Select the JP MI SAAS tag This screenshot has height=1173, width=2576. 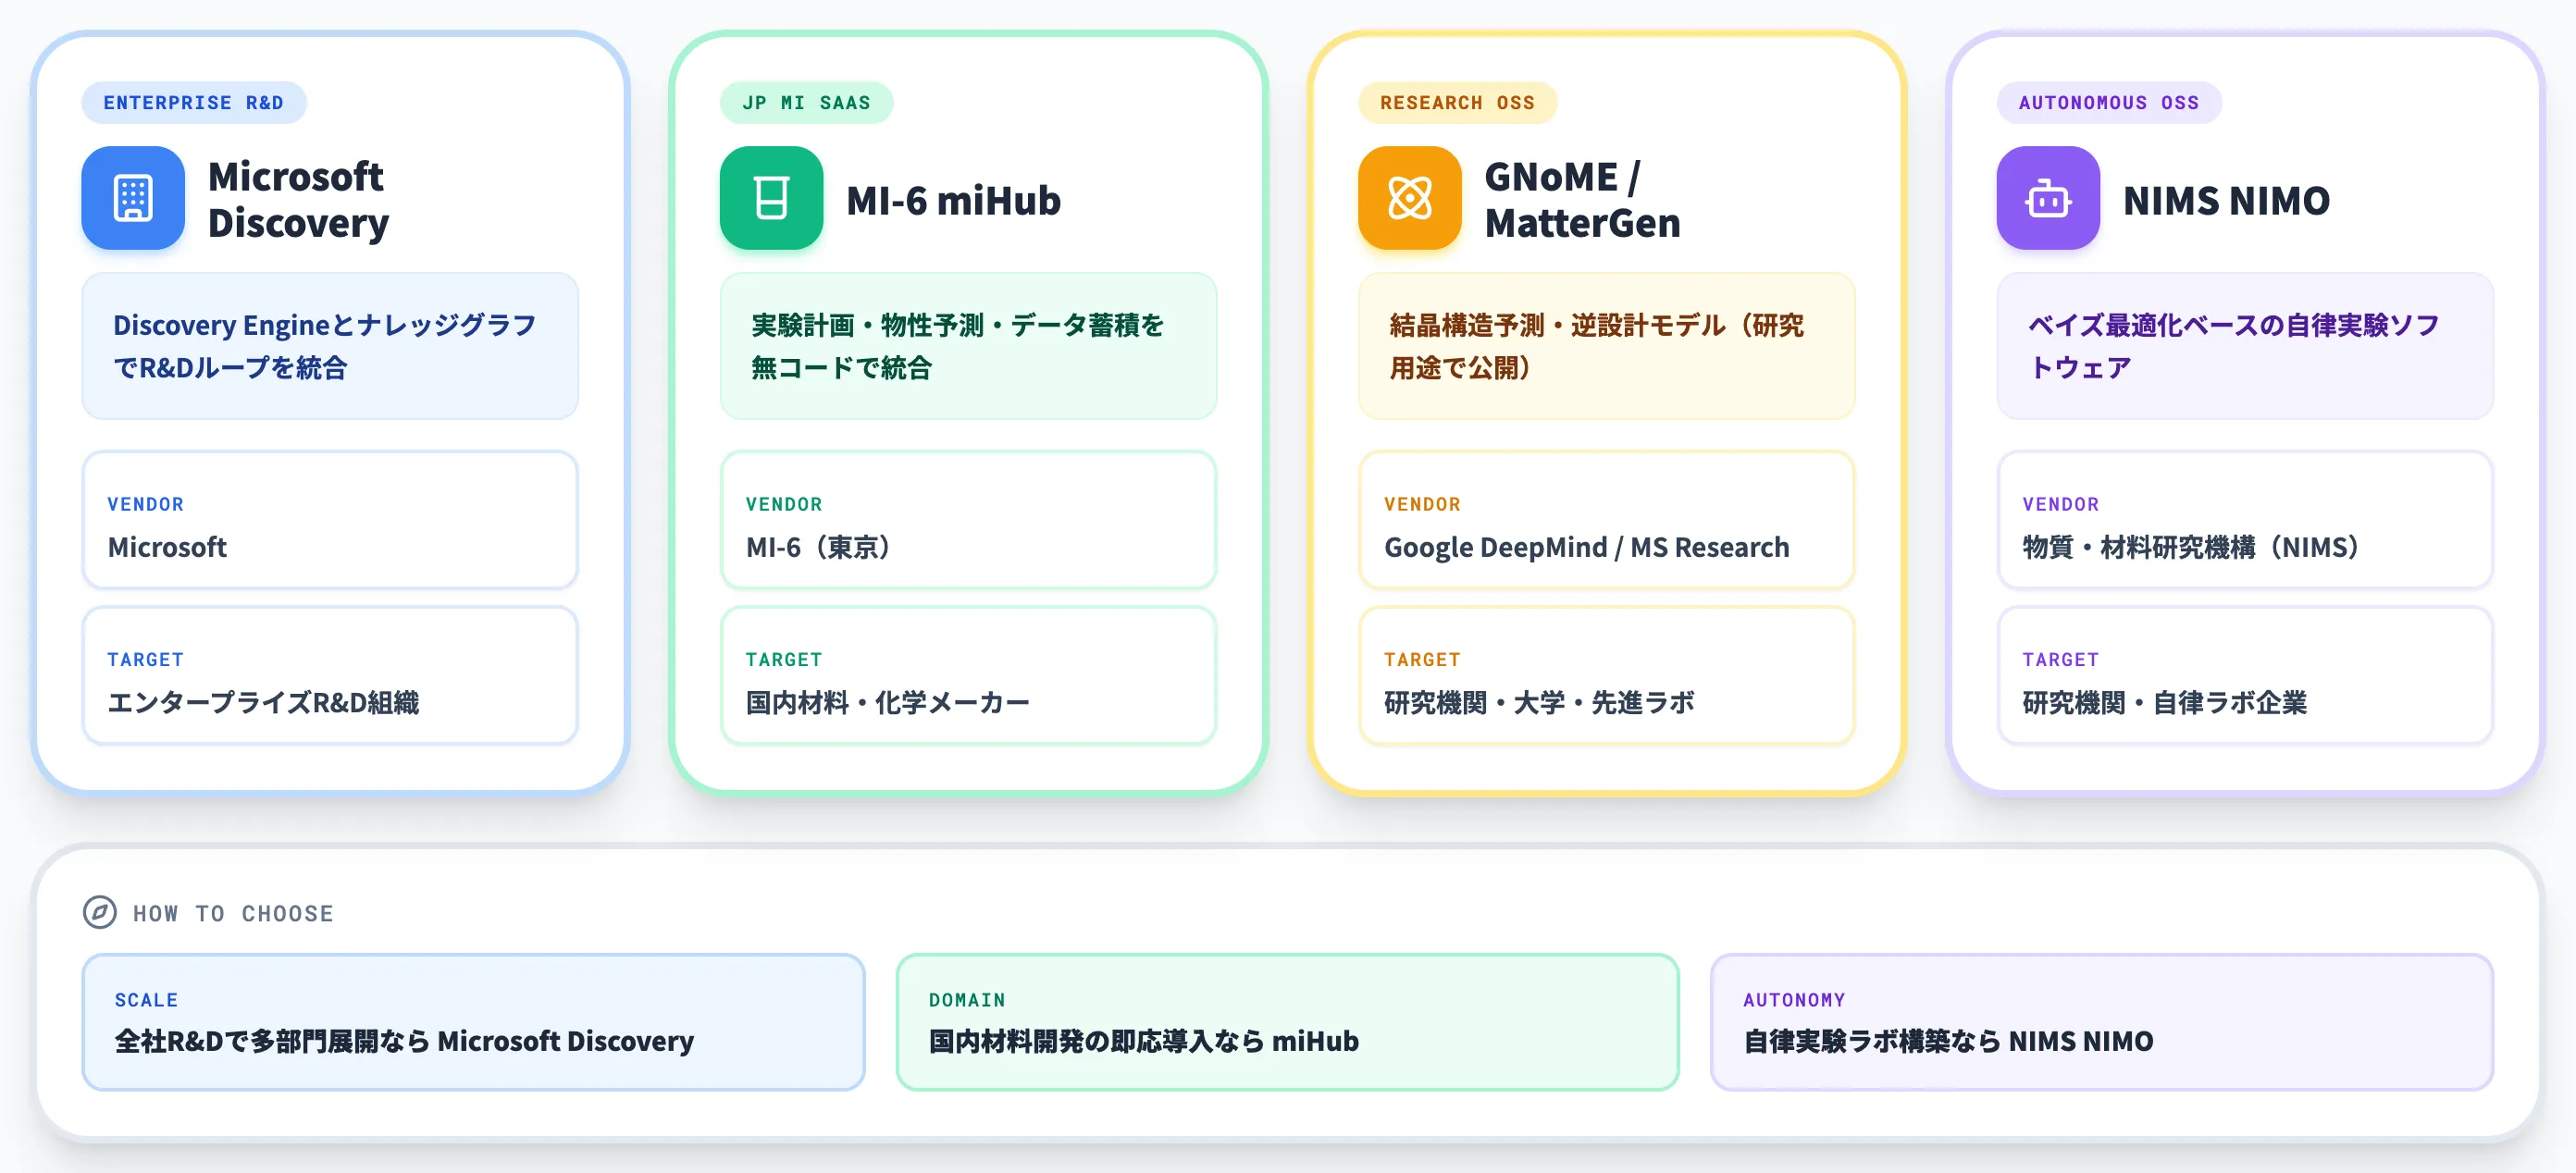pos(806,103)
